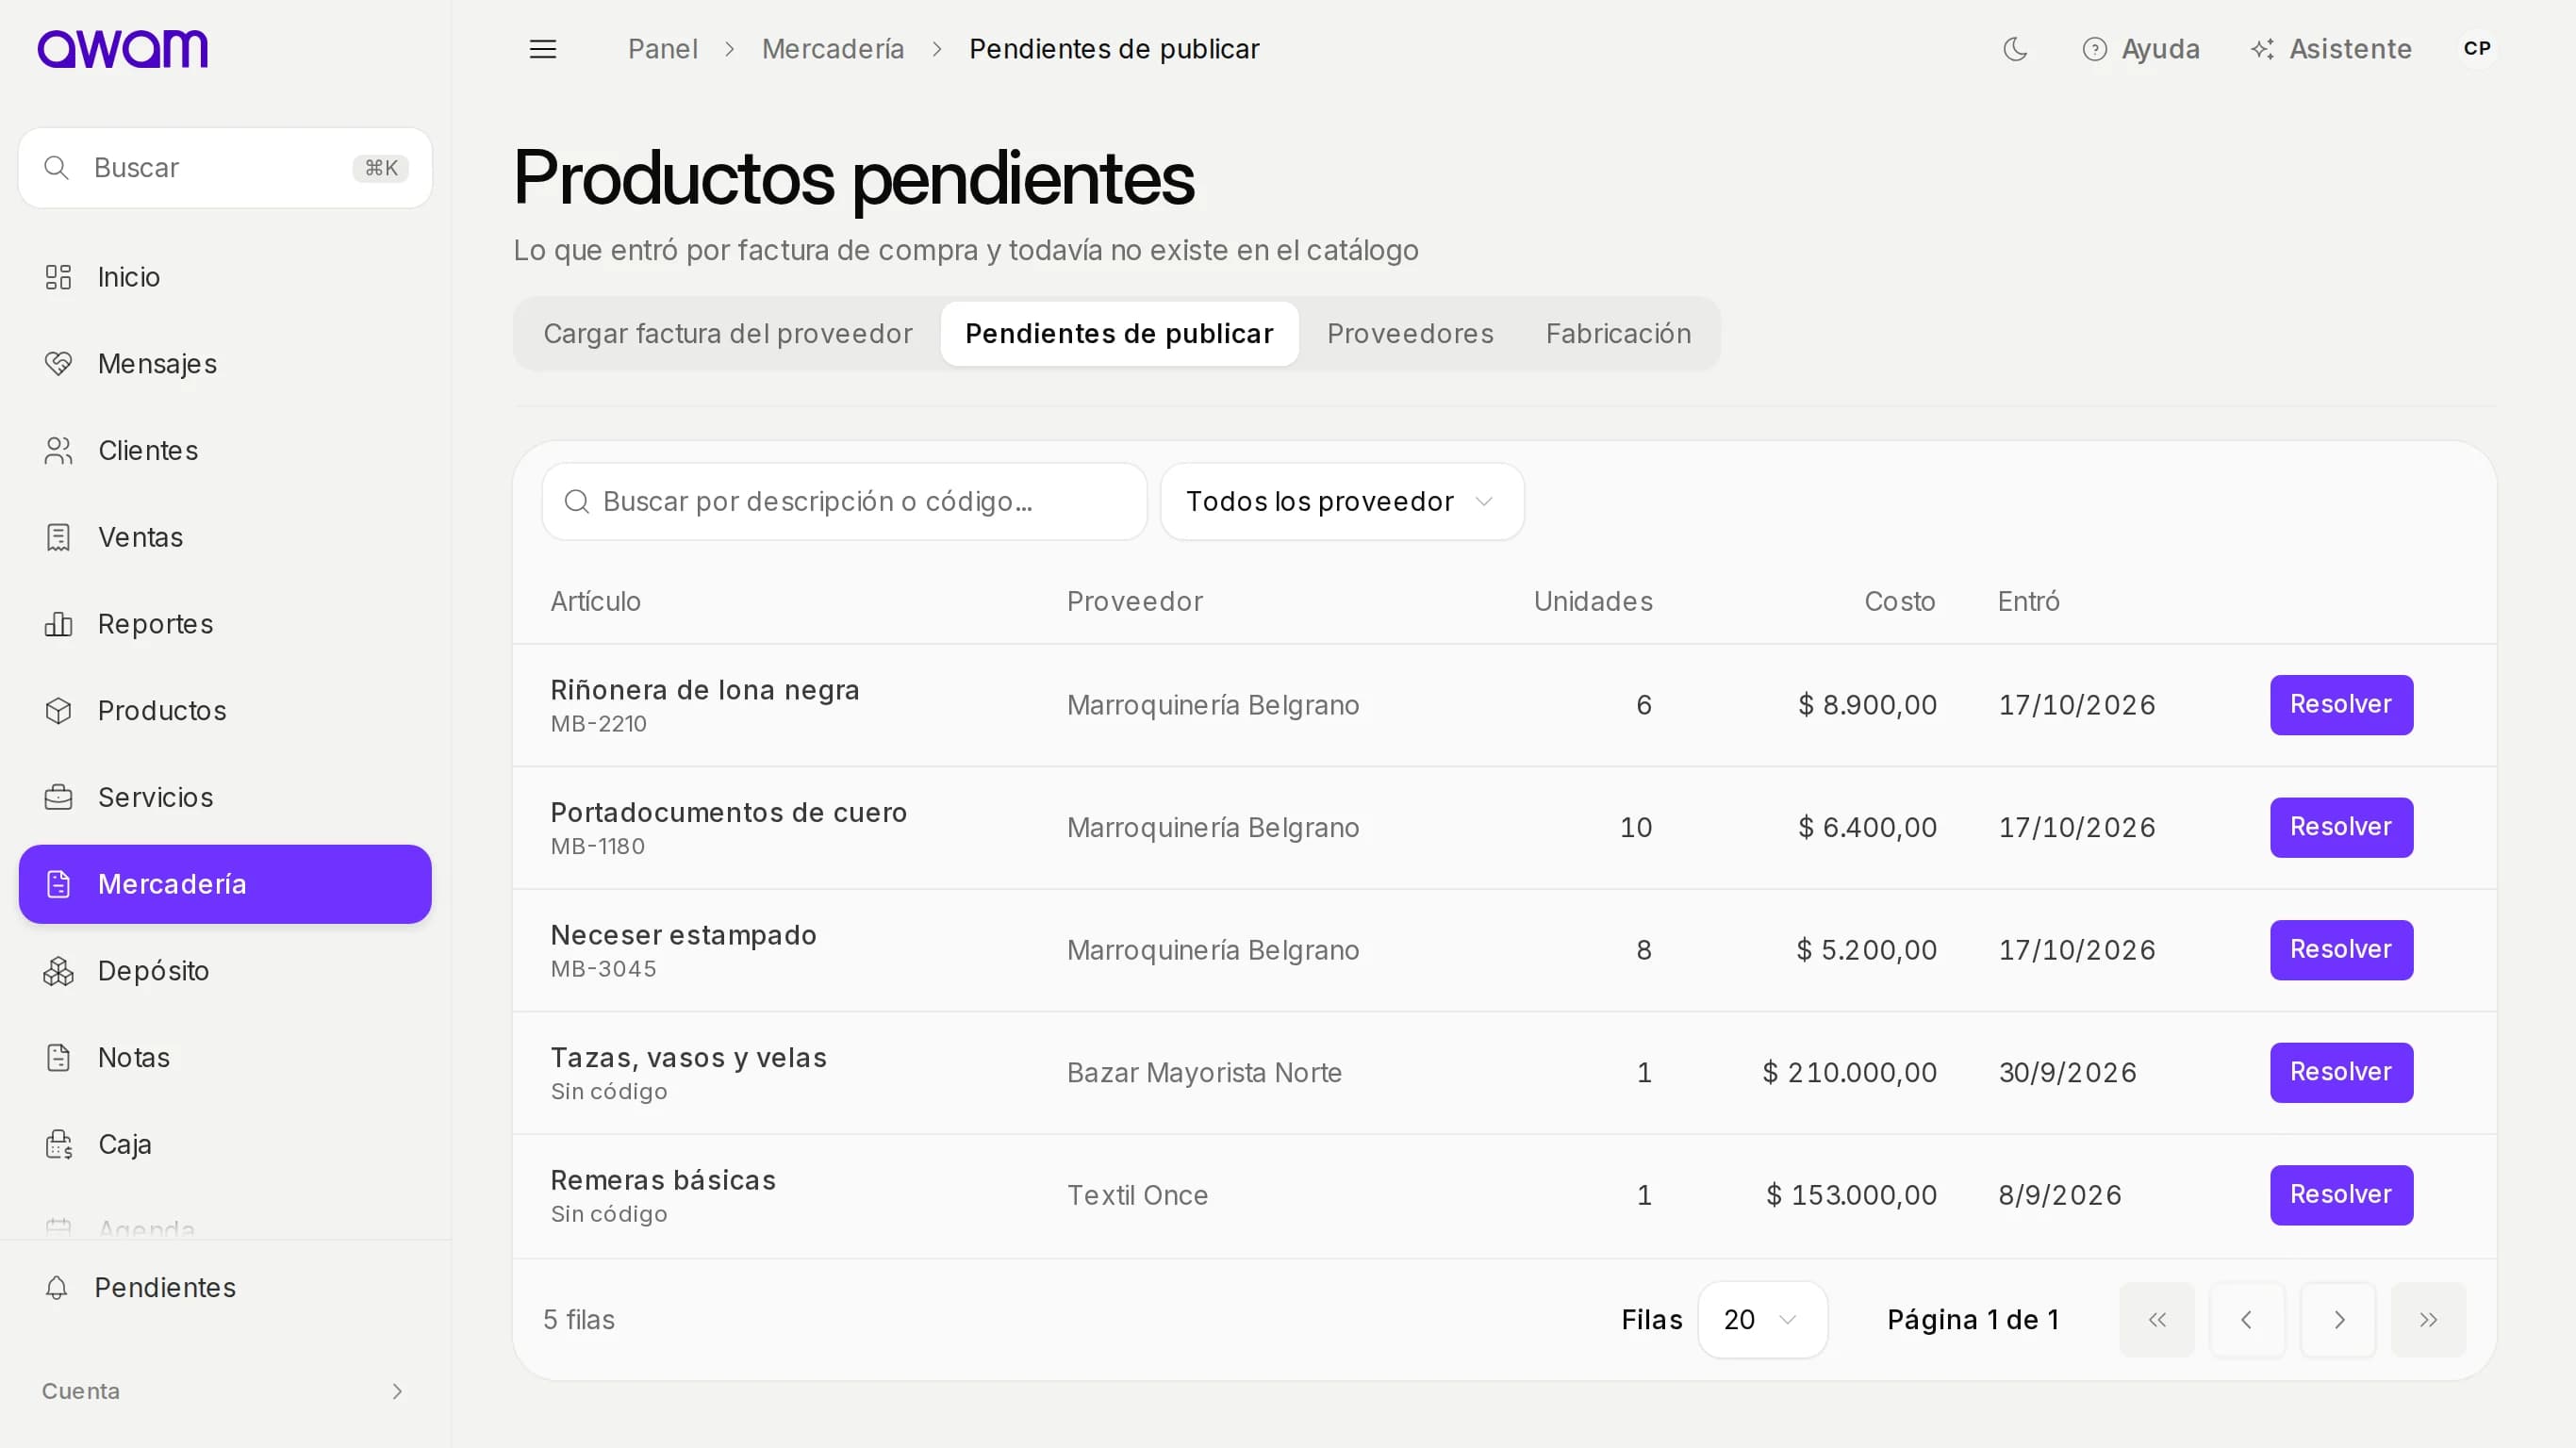
Task: Open the Filas rows-per-page dropdown
Action: (x=1762, y=1320)
